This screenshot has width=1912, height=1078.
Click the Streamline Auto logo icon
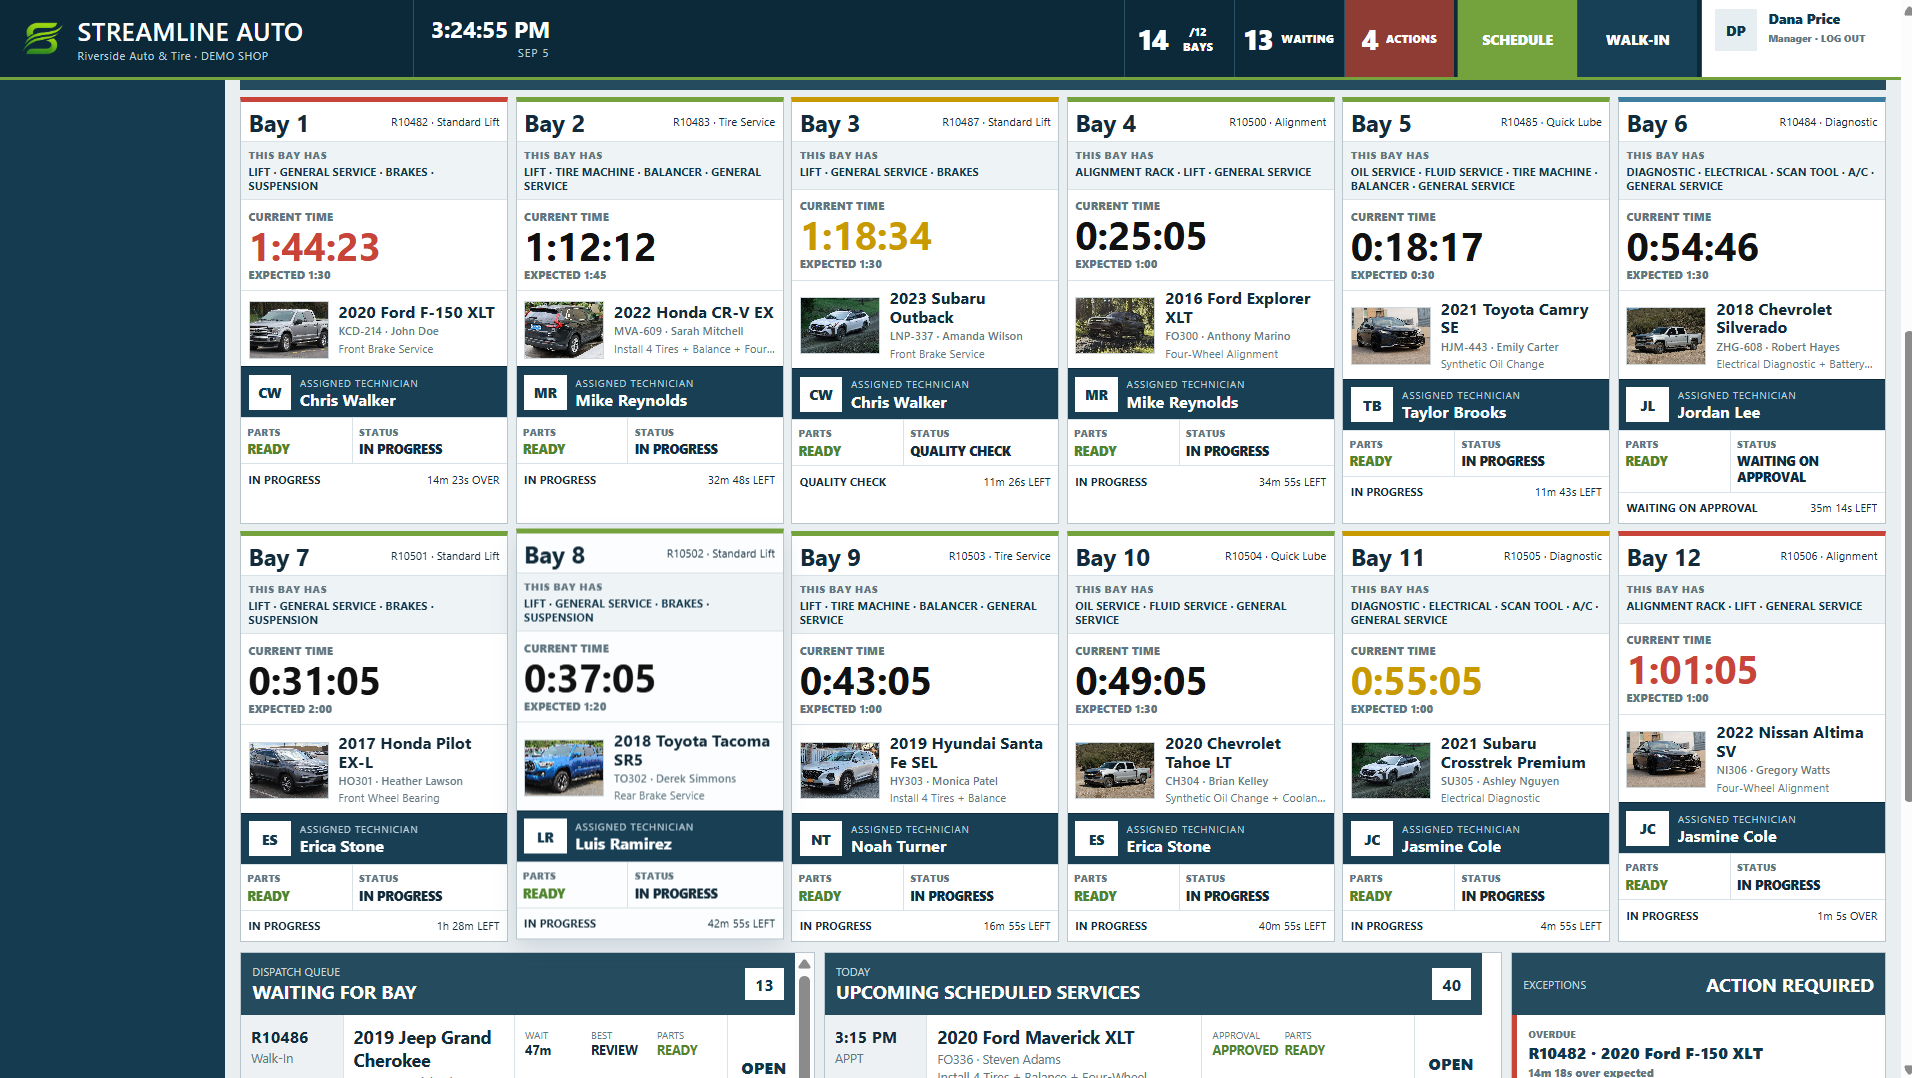42,39
